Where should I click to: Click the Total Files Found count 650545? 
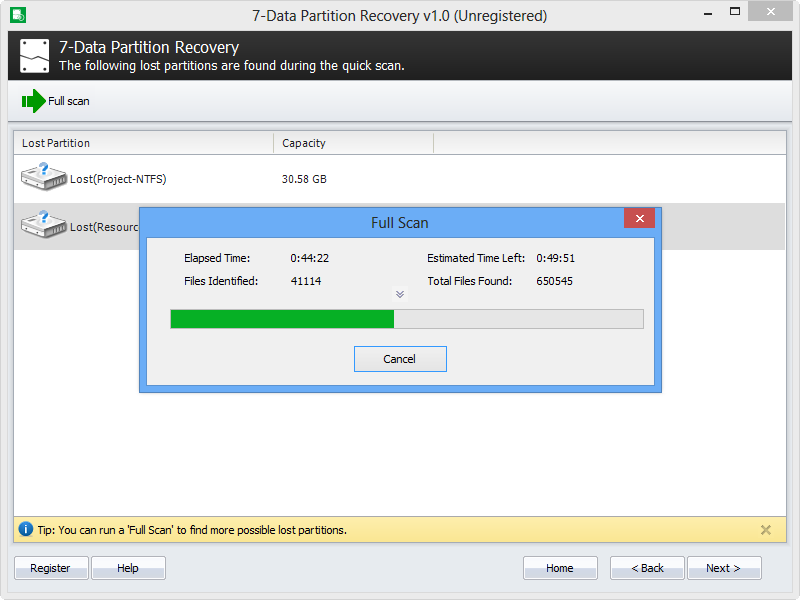click(555, 281)
